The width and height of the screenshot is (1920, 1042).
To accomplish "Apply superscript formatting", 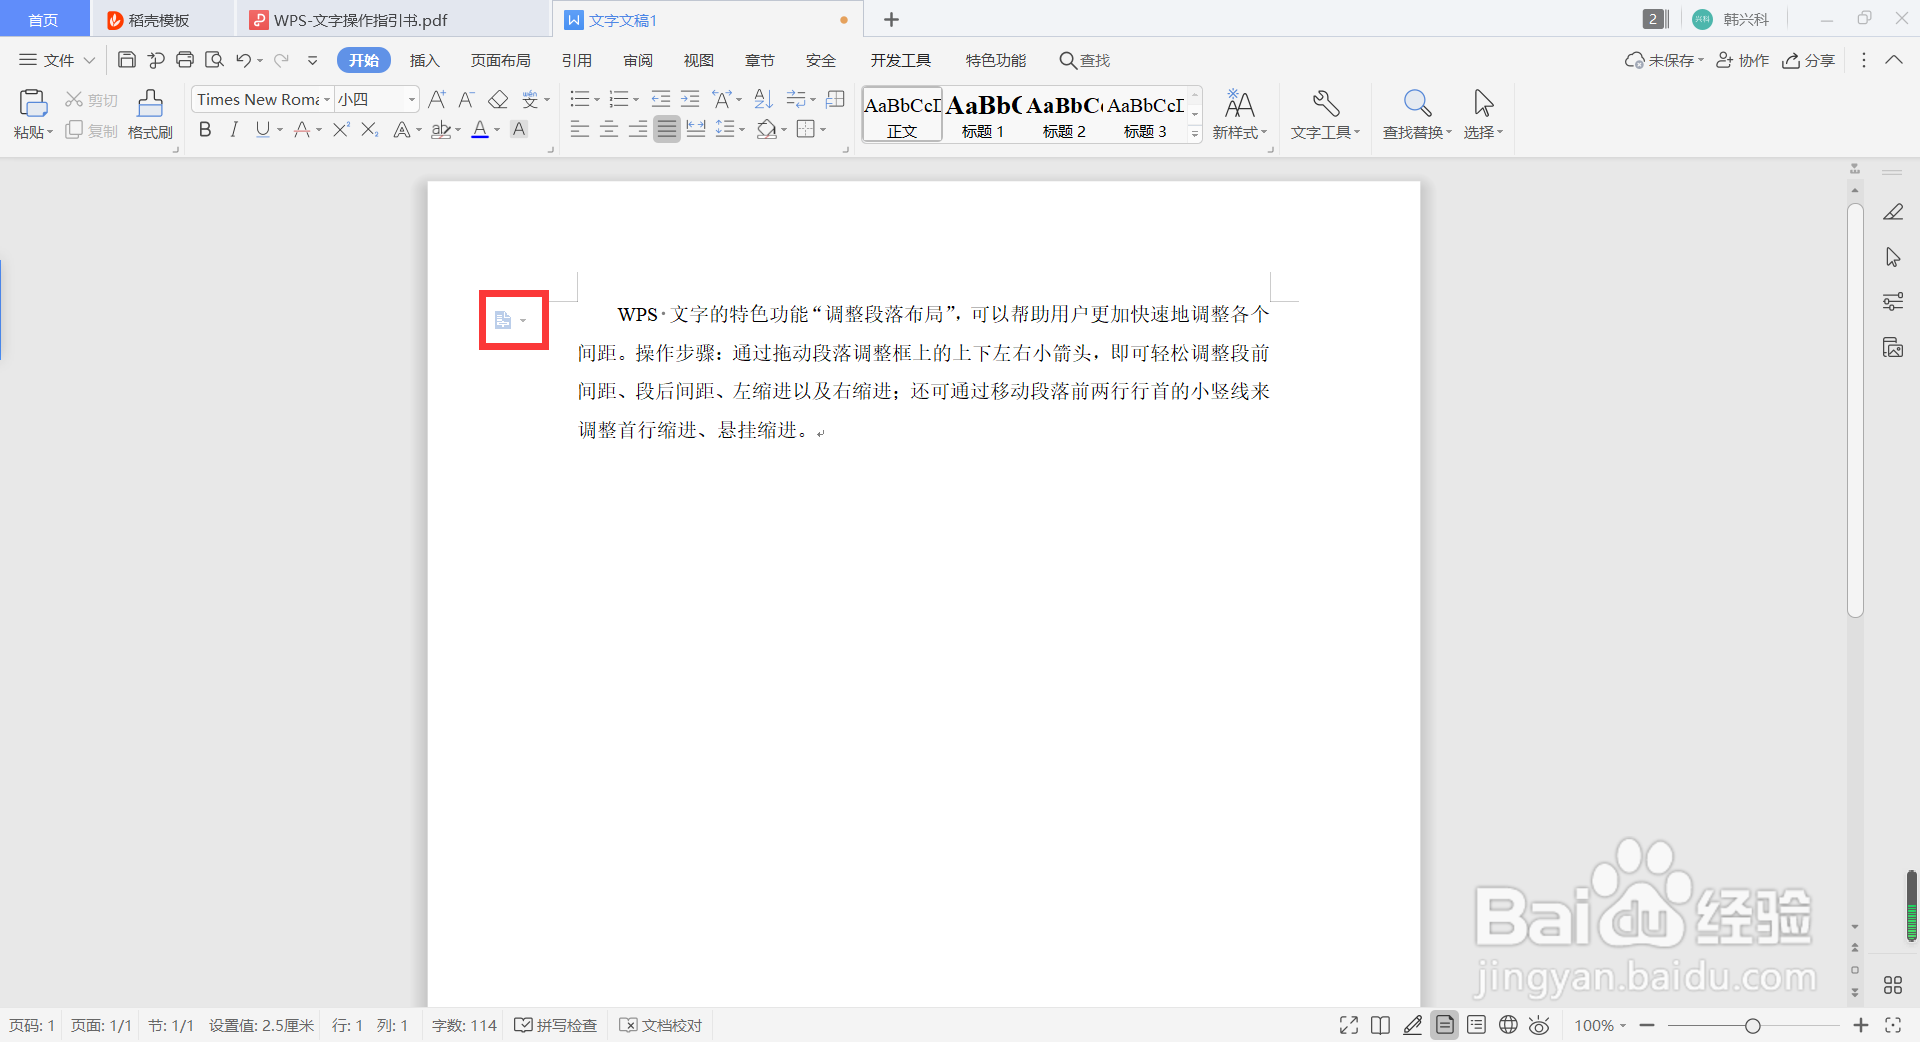I will (341, 129).
